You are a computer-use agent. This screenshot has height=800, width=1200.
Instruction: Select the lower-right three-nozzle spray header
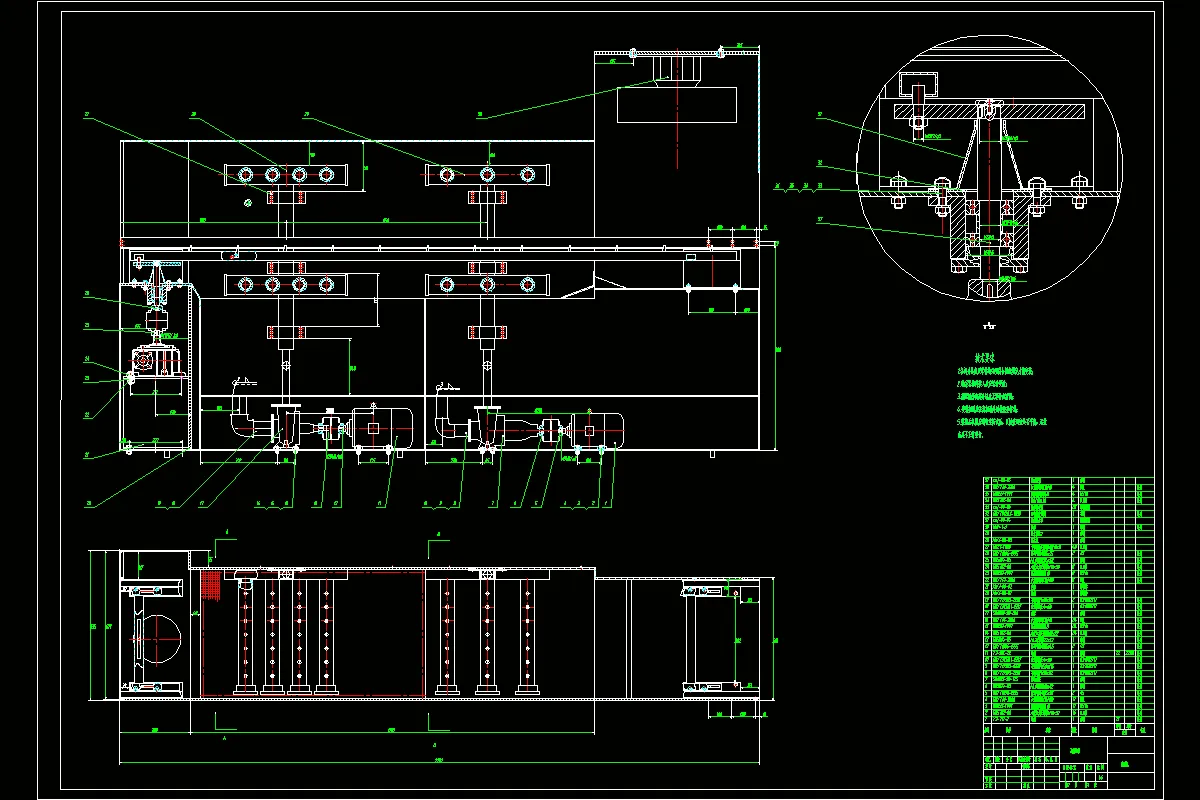click(x=487, y=285)
